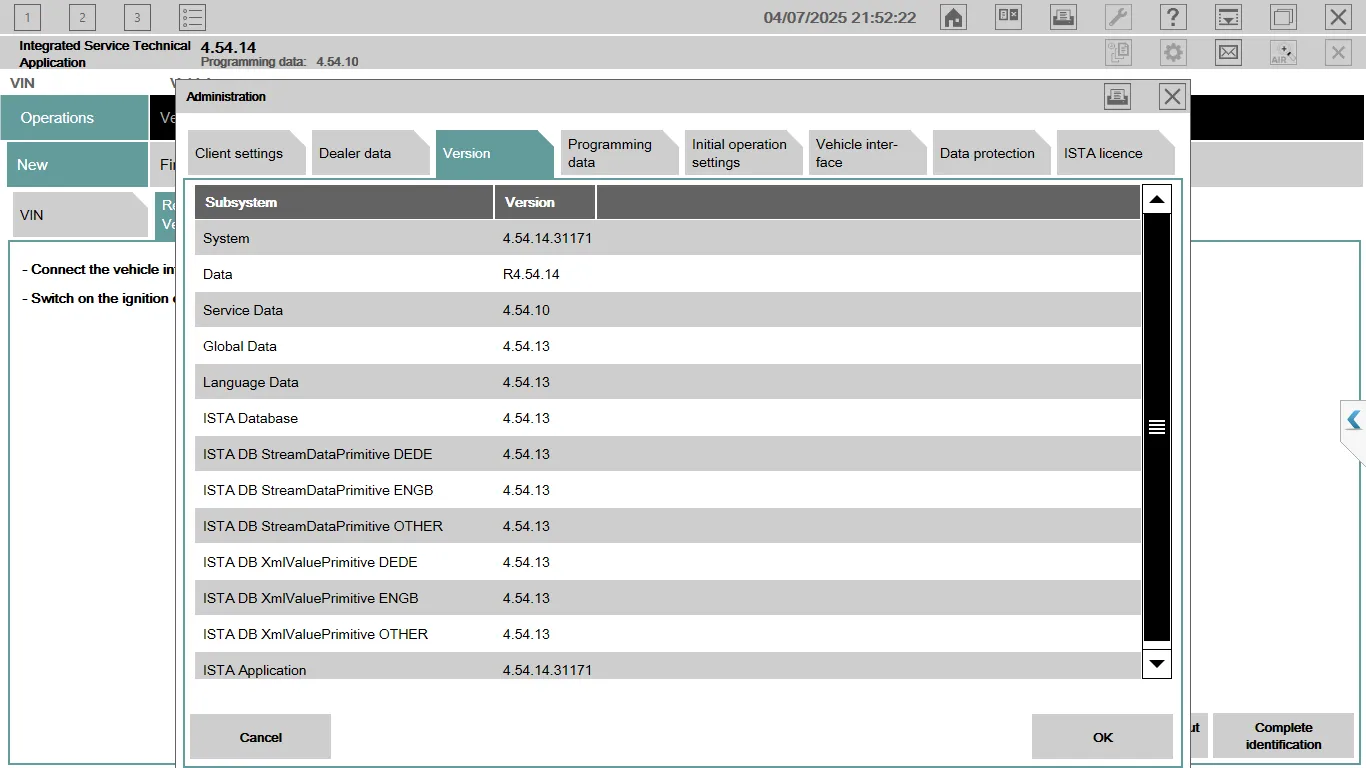Switch to Vehicle interface tab
The width and height of the screenshot is (1366, 768).
click(866, 153)
